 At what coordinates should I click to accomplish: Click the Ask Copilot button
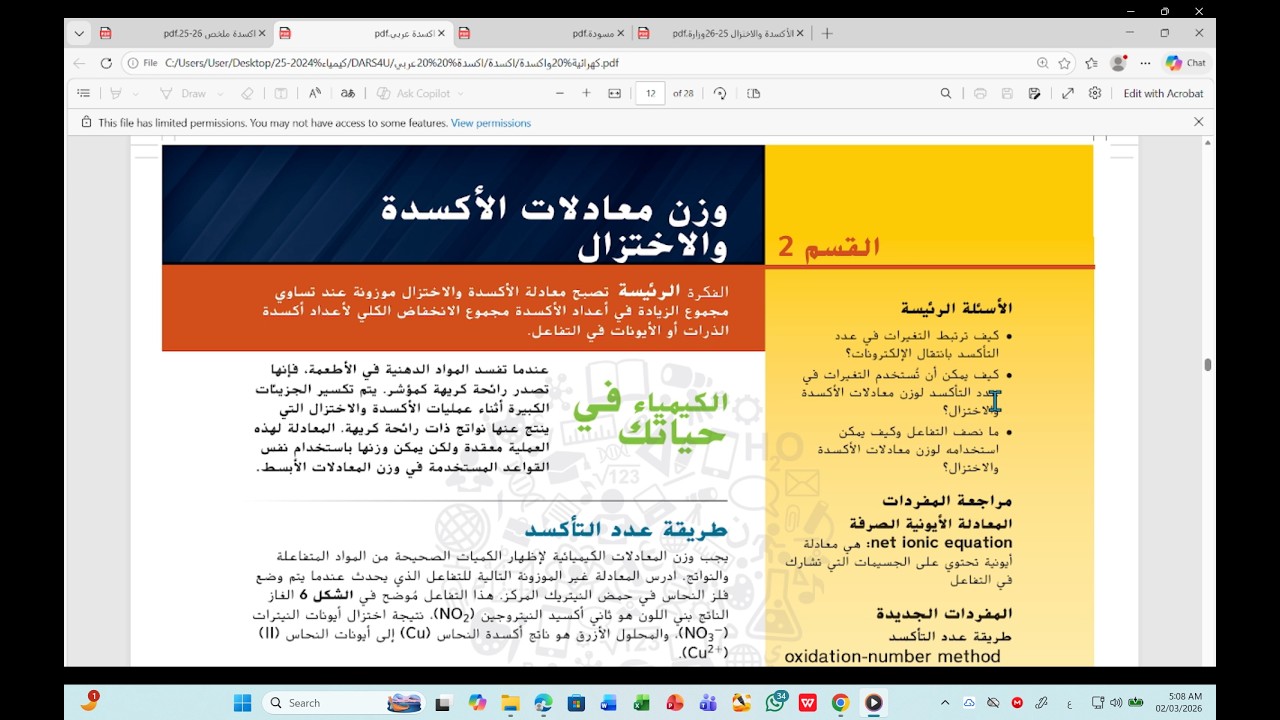(x=413, y=93)
